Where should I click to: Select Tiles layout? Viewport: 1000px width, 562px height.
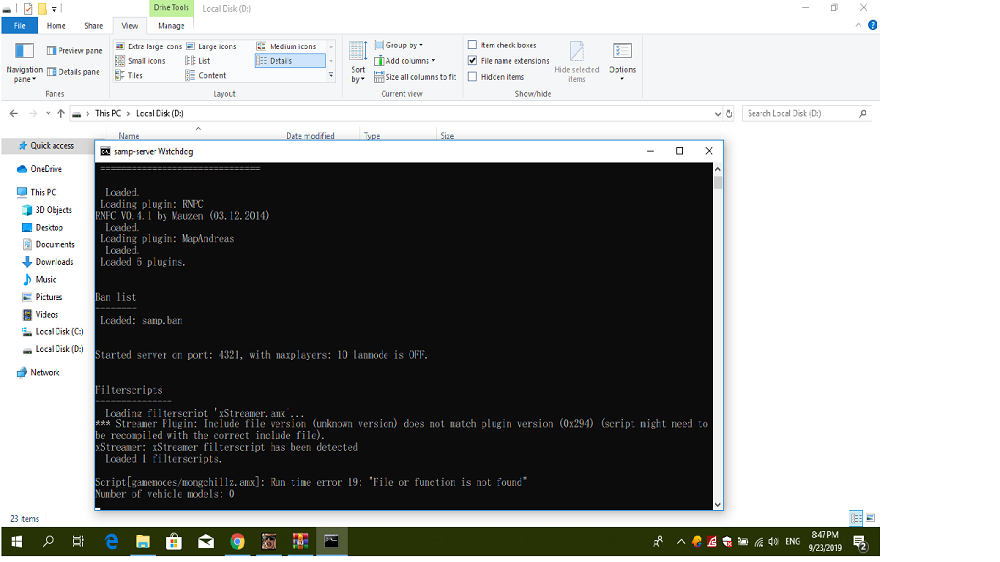click(x=129, y=75)
